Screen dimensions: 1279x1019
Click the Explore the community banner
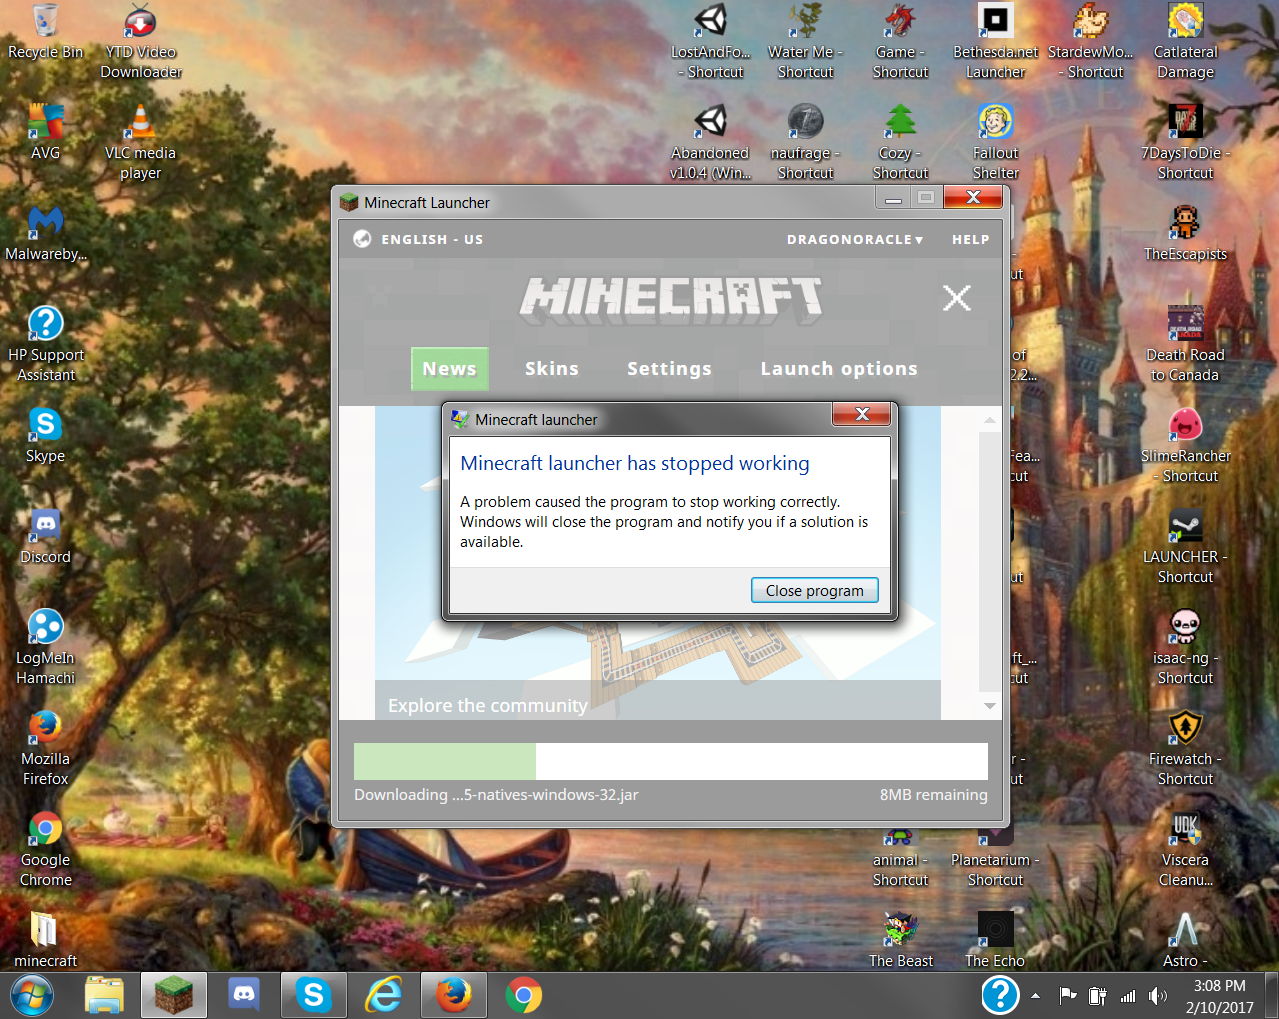tap(657, 700)
